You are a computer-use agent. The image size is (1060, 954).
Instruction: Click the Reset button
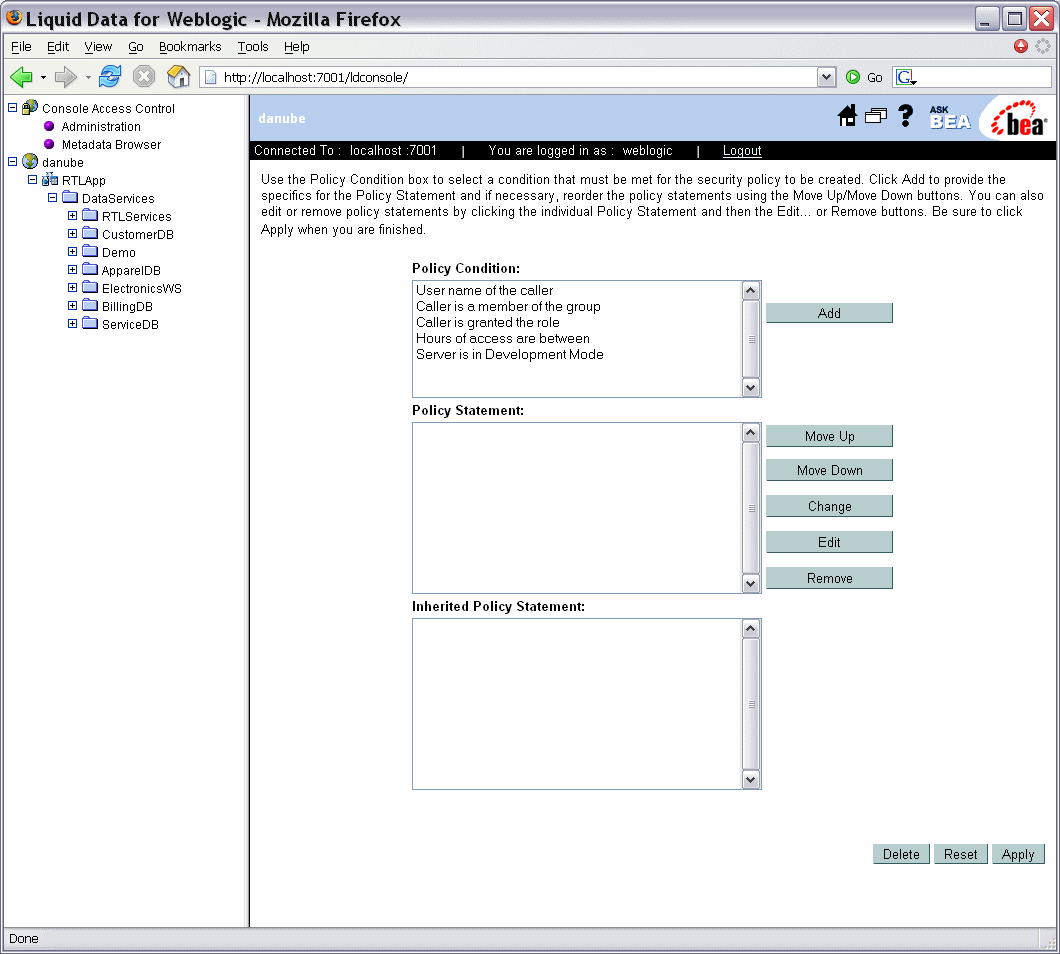[x=961, y=854]
